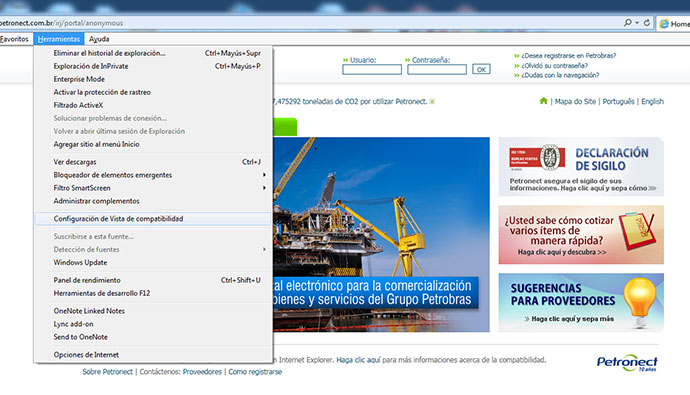The height and width of the screenshot is (395, 690).
Task: Switch language to English
Action: 652,102
